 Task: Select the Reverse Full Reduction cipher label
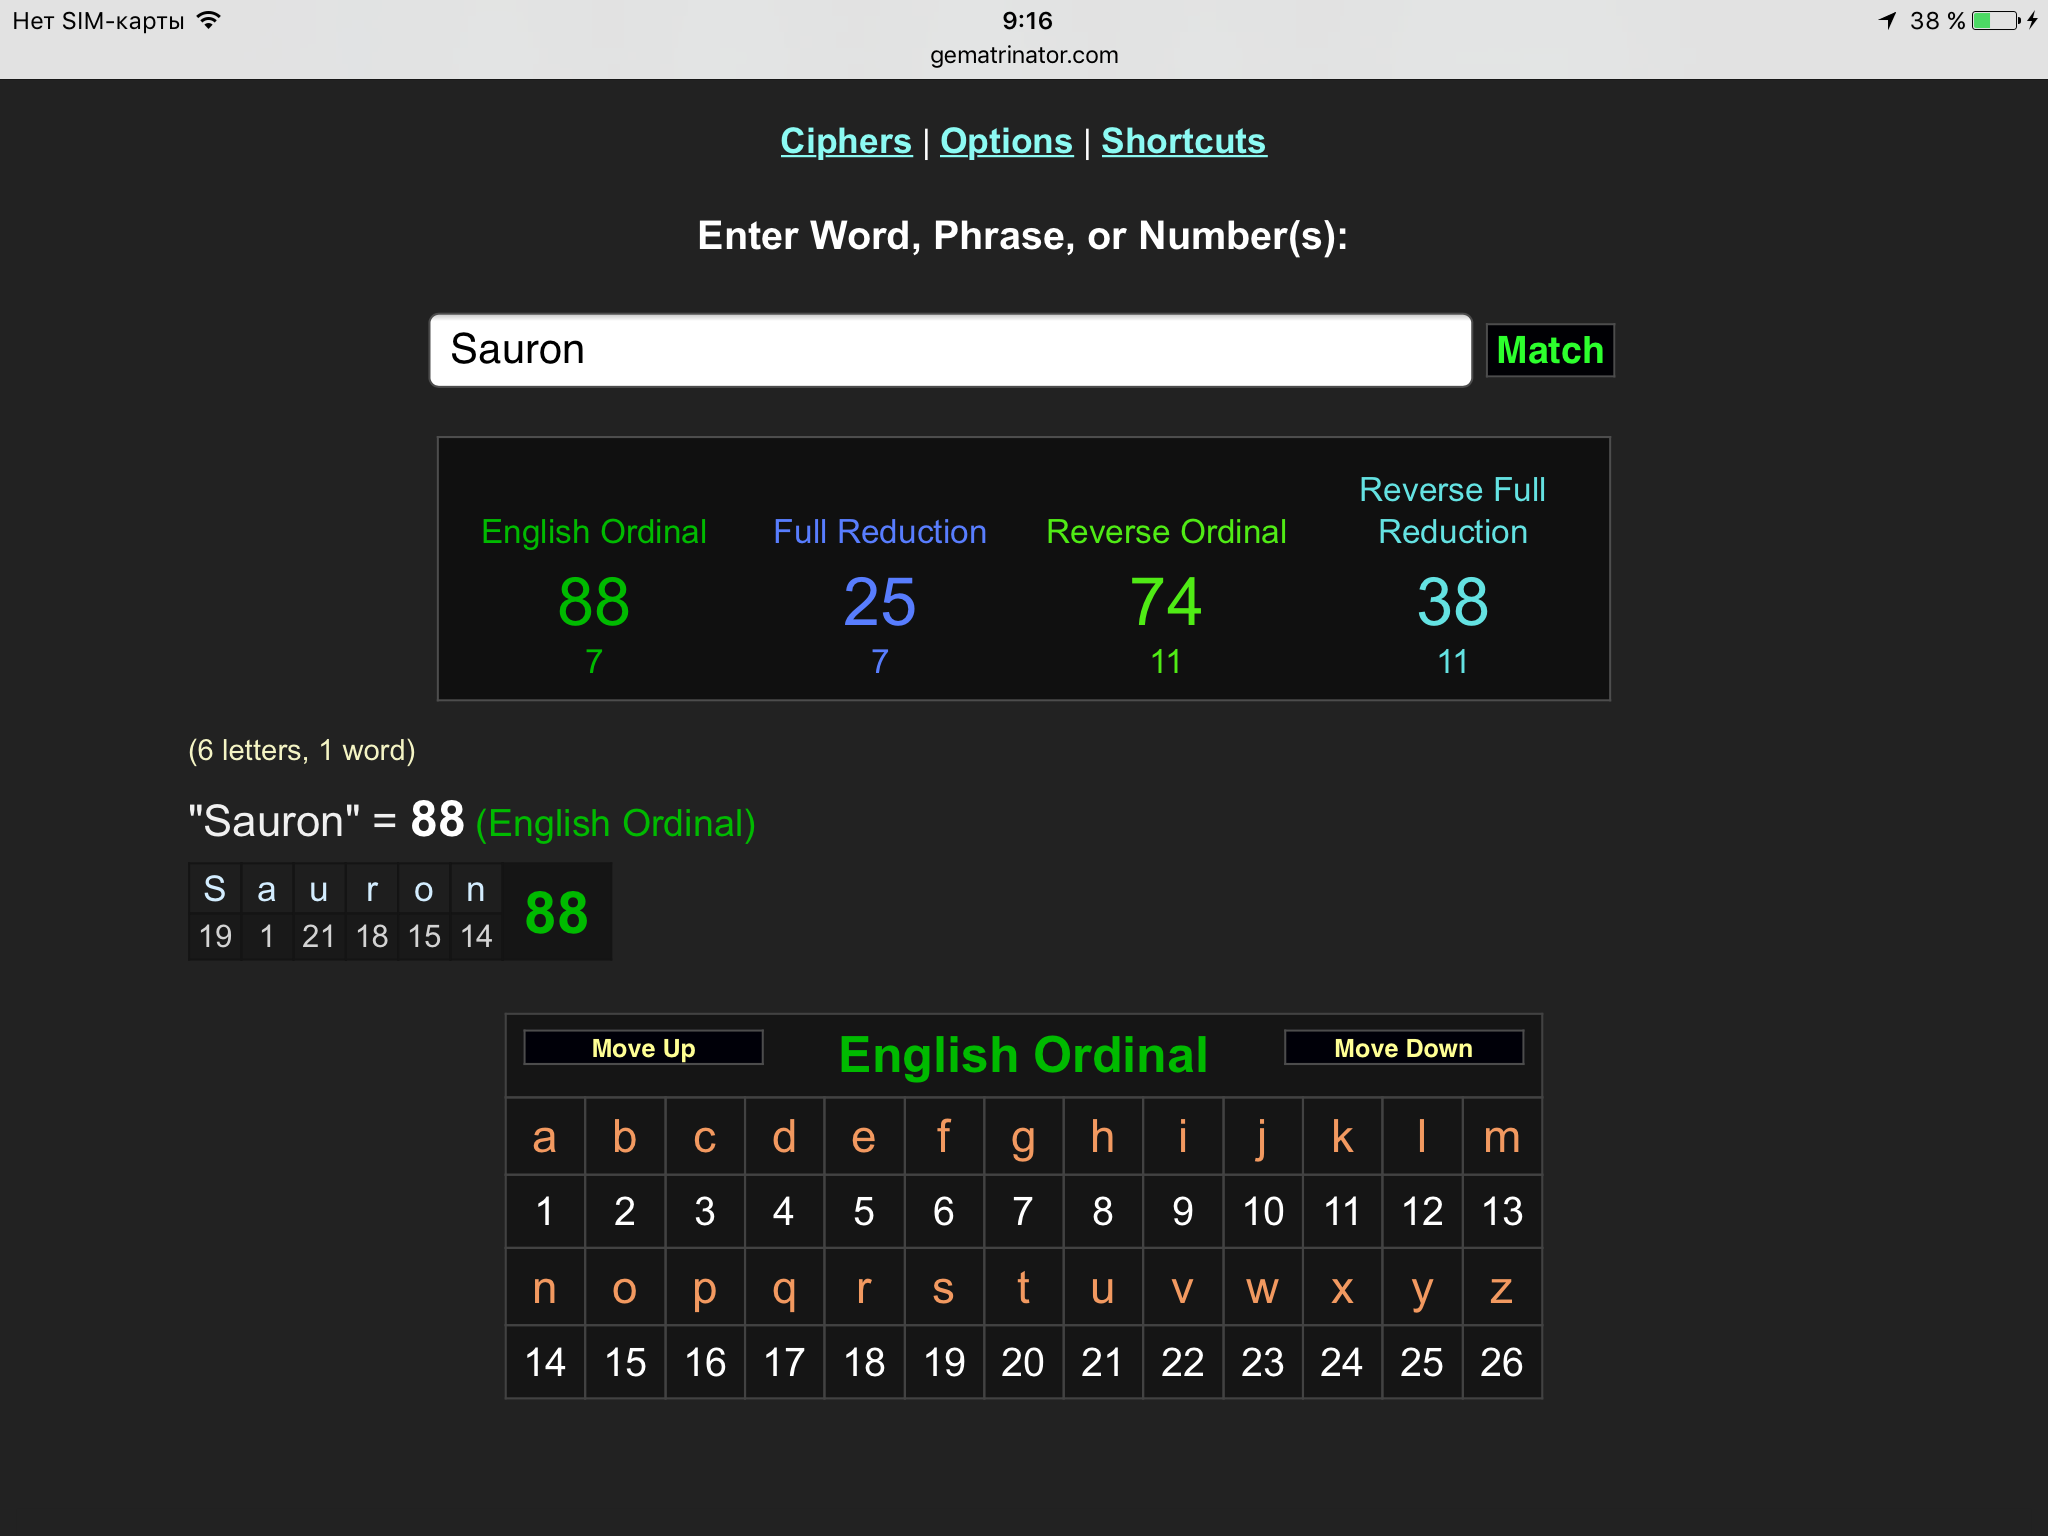coord(1452,511)
